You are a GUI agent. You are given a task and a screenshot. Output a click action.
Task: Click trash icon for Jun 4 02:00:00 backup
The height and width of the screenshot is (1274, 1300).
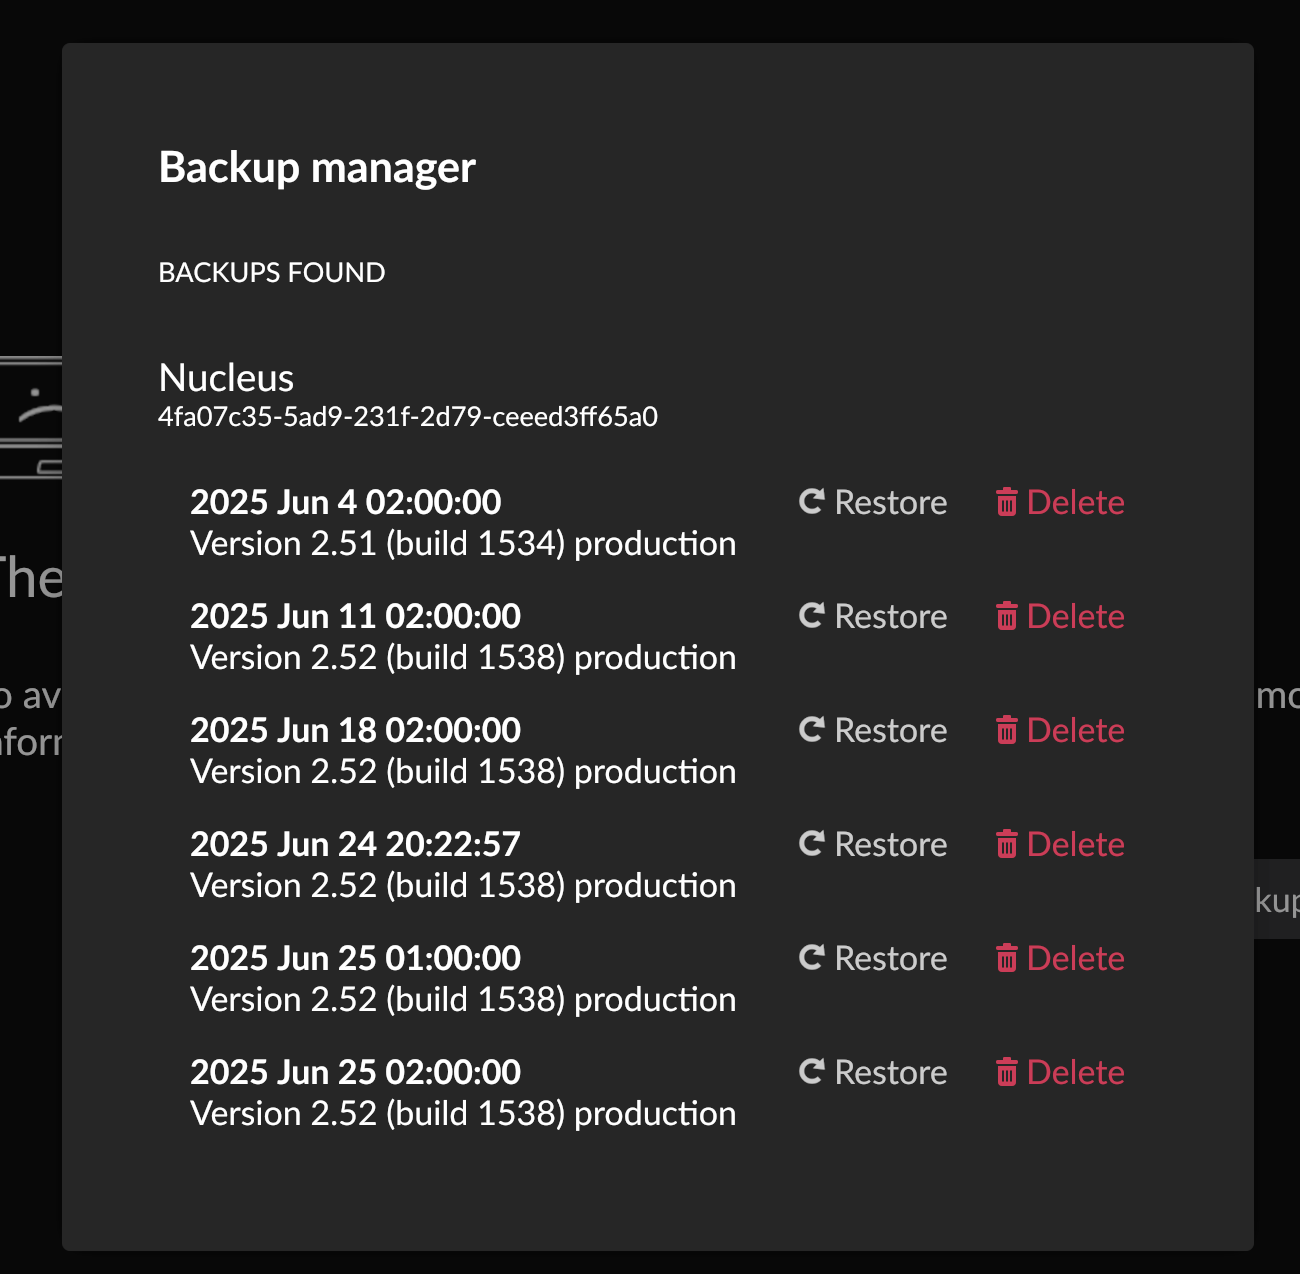click(x=1006, y=502)
